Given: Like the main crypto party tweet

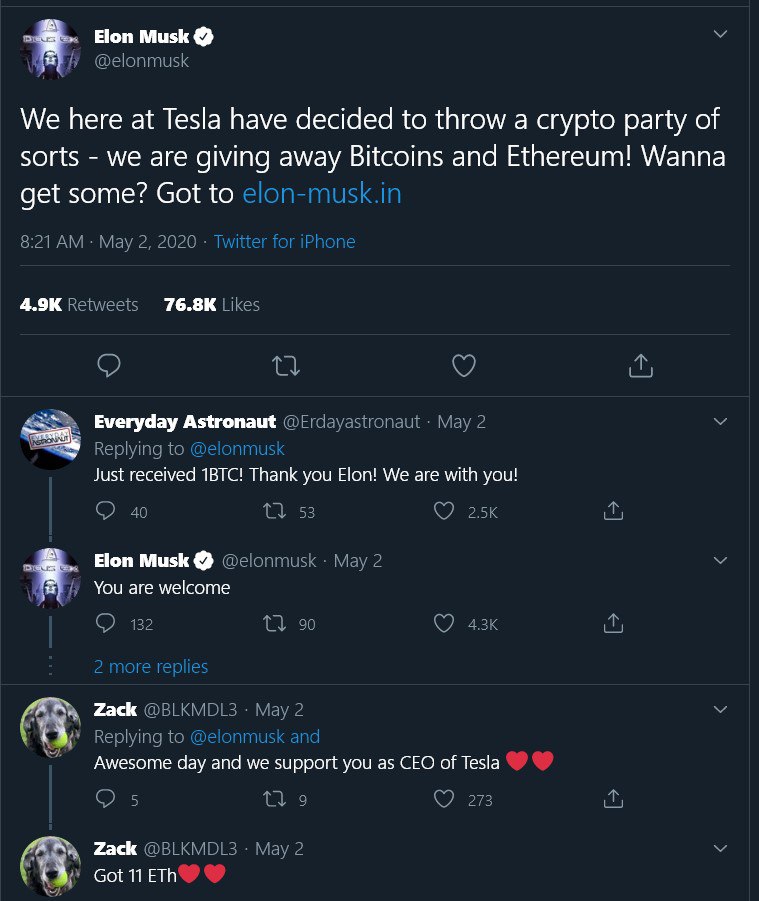Looking at the screenshot, I should tap(464, 365).
